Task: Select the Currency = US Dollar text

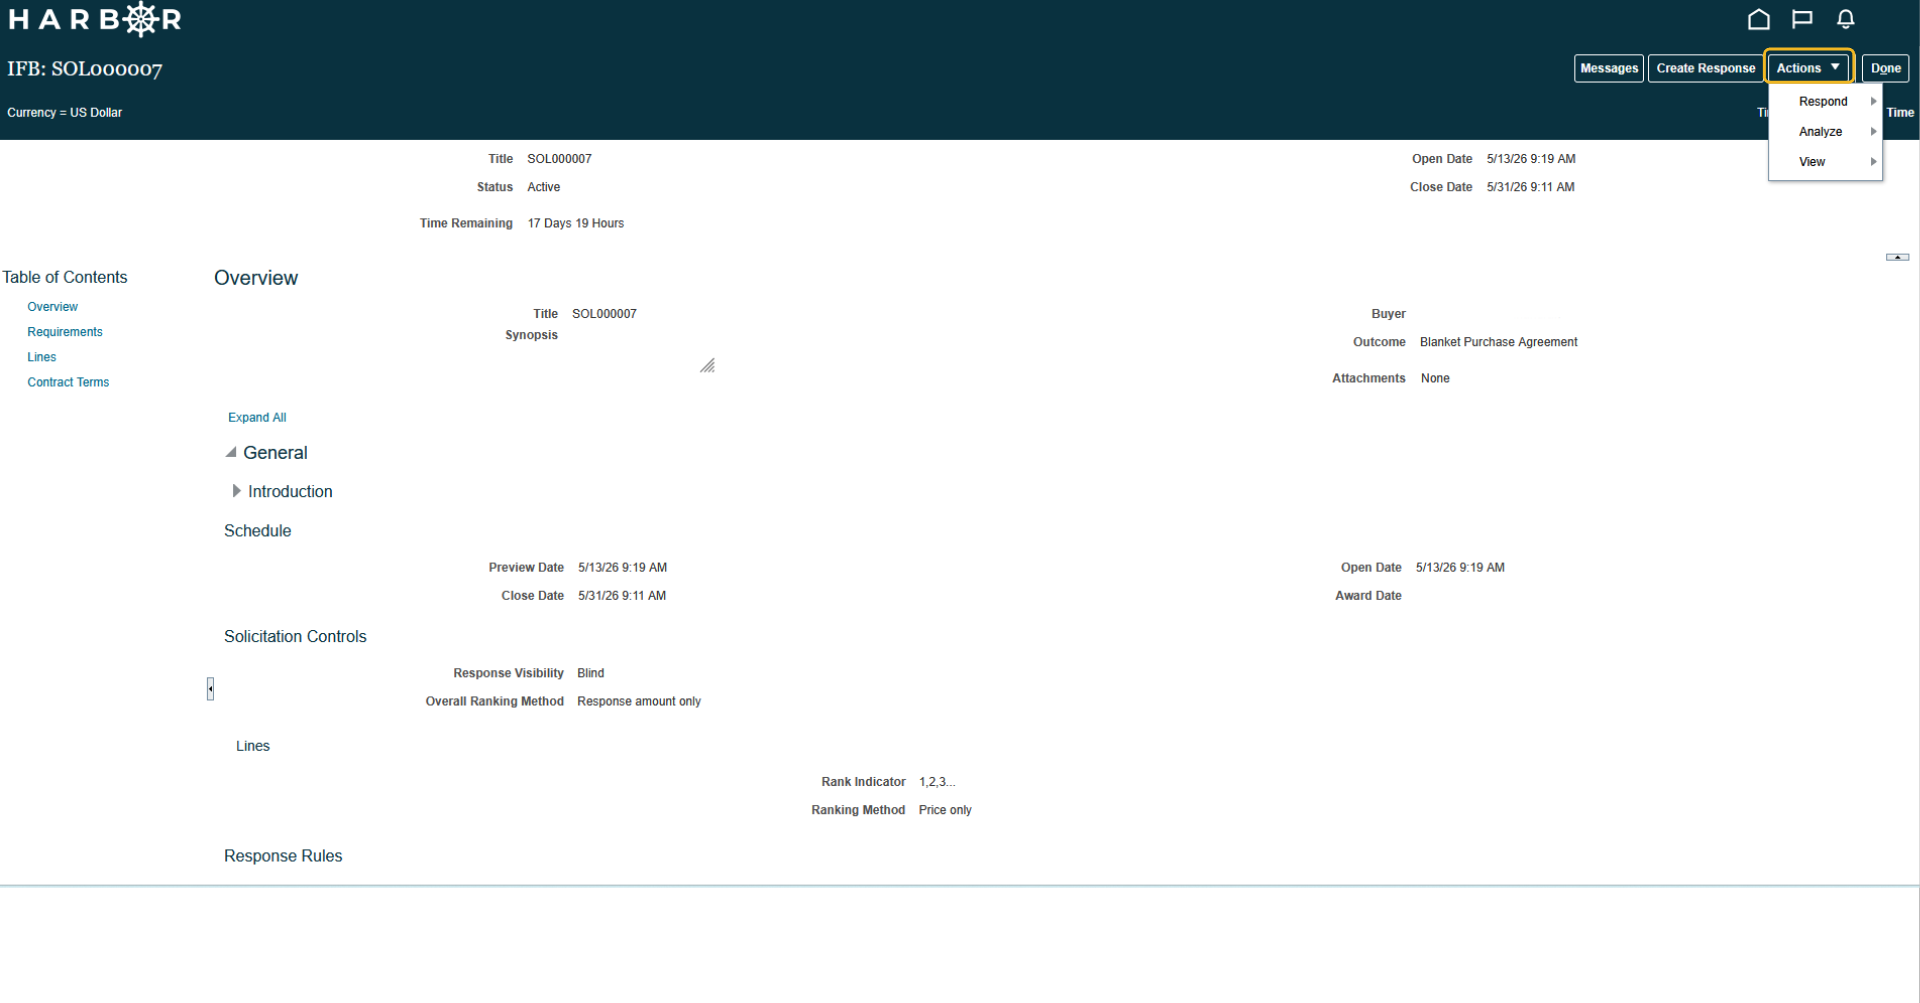Action: [64, 112]
